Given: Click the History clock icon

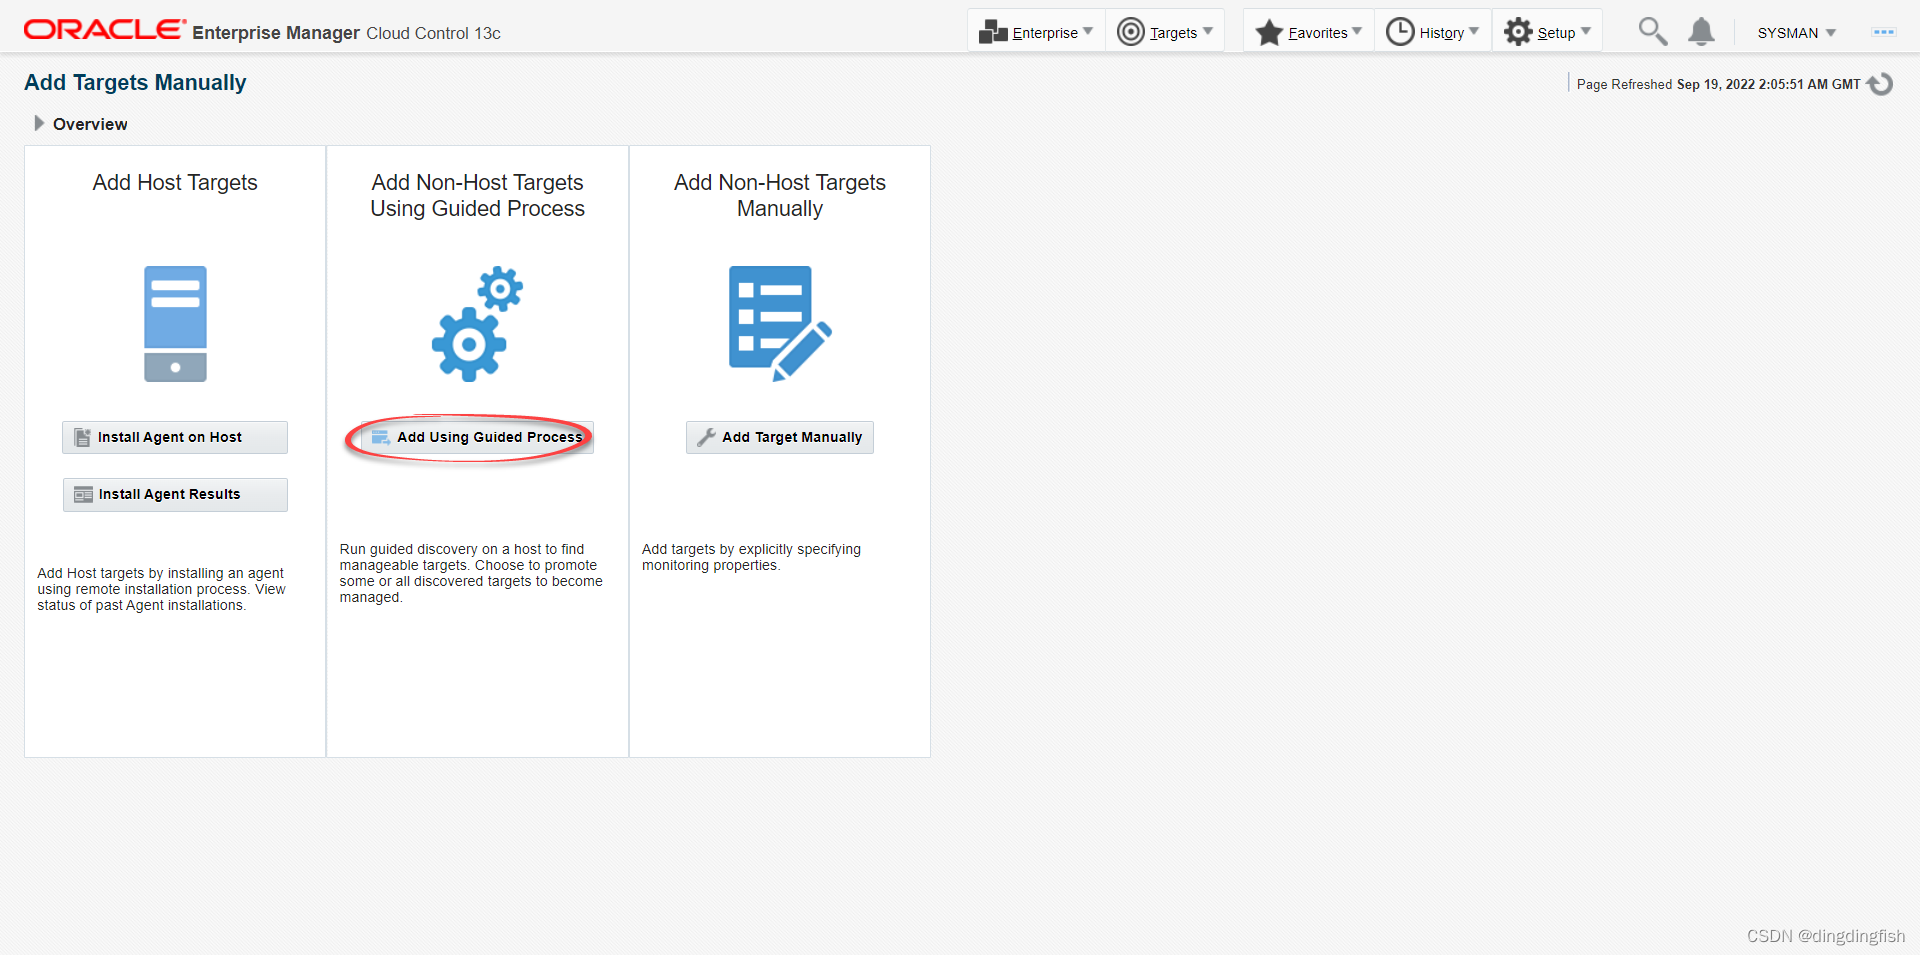Looking at the screenshot, I should 1400,32.
